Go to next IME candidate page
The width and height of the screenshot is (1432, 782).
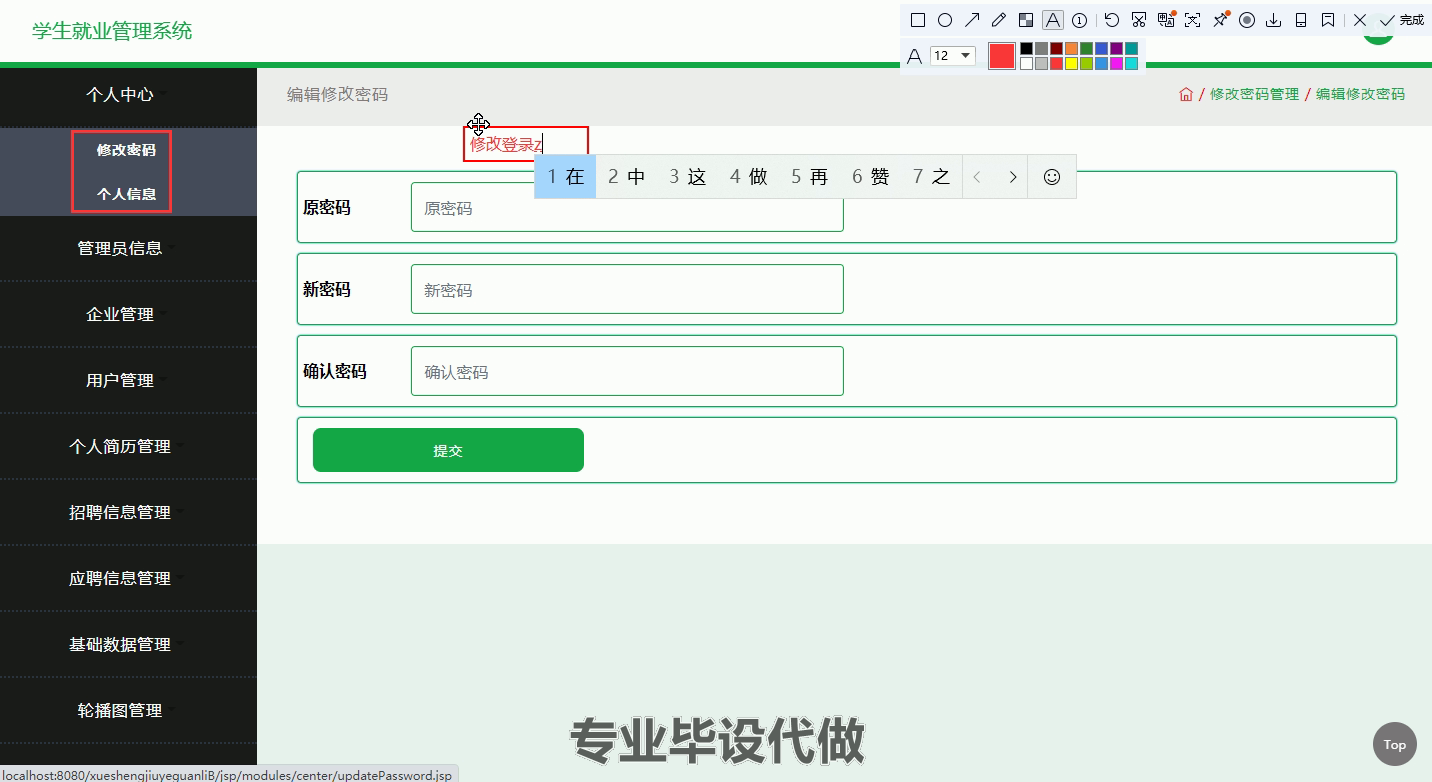tap(1012, 177)
